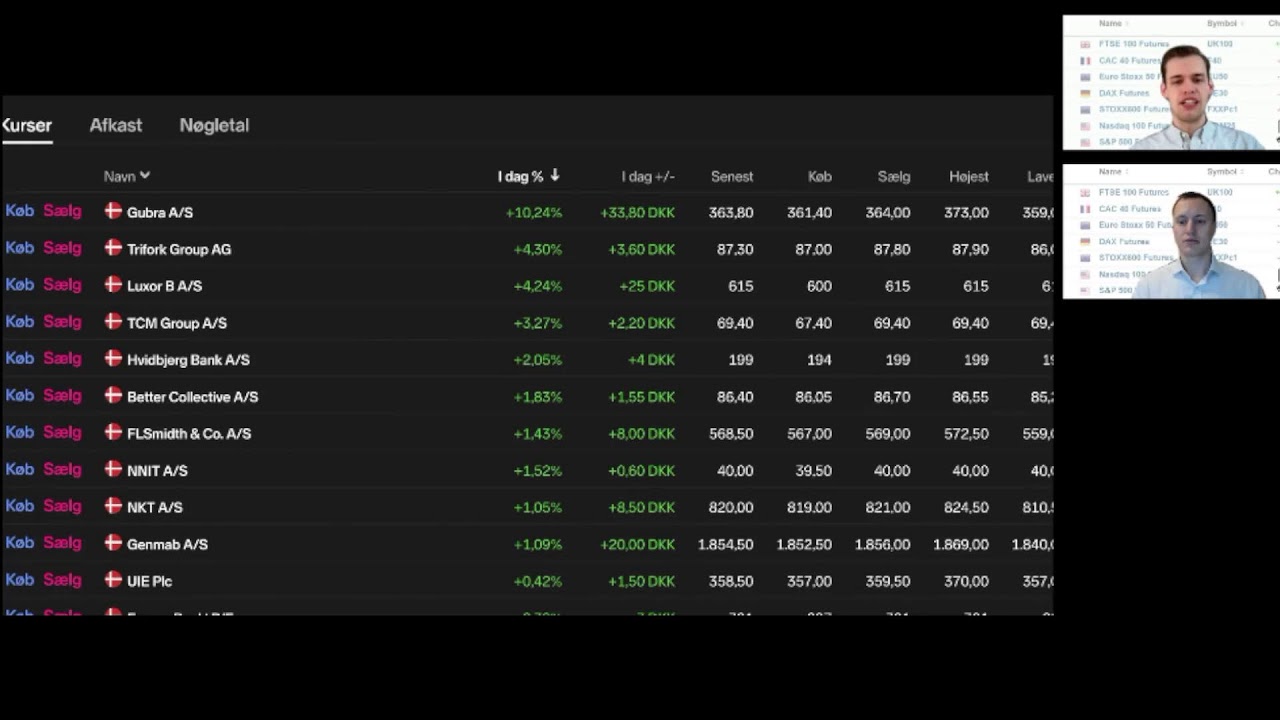Click Sælg for Genmab A/S
1280x720 pixels.
[x=62, y=543]
